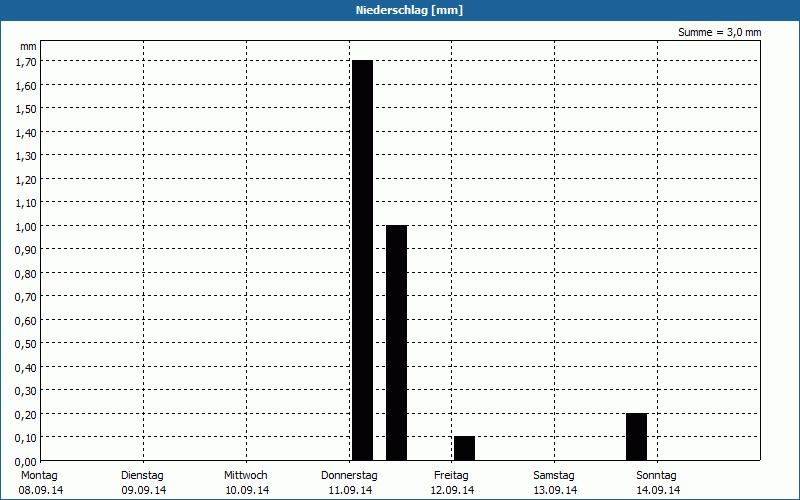Click the 0,80 y-axis value
Image resolution: width=800 pixels, height=500 pixels.
(x=26, y=274)
